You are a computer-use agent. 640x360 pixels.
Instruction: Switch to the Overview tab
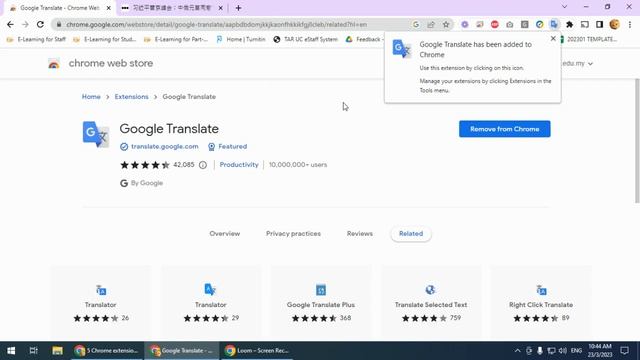(x=224, y=233)
